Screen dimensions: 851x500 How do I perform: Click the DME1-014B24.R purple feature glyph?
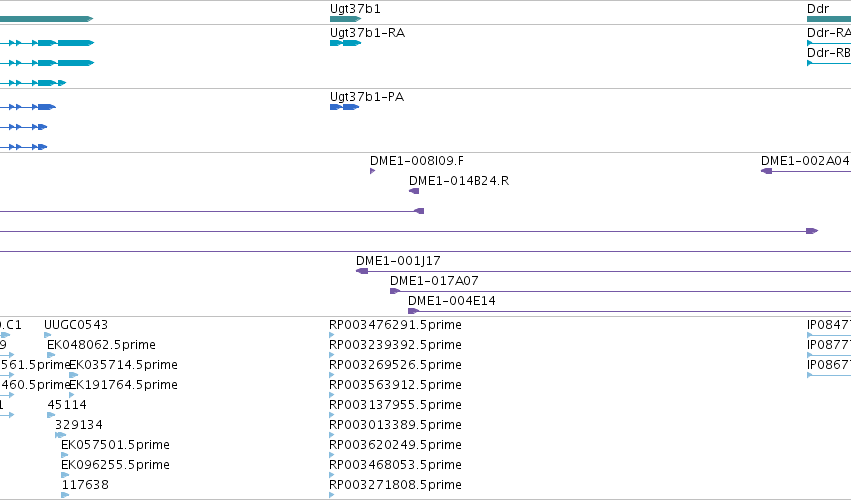[414, 191]
